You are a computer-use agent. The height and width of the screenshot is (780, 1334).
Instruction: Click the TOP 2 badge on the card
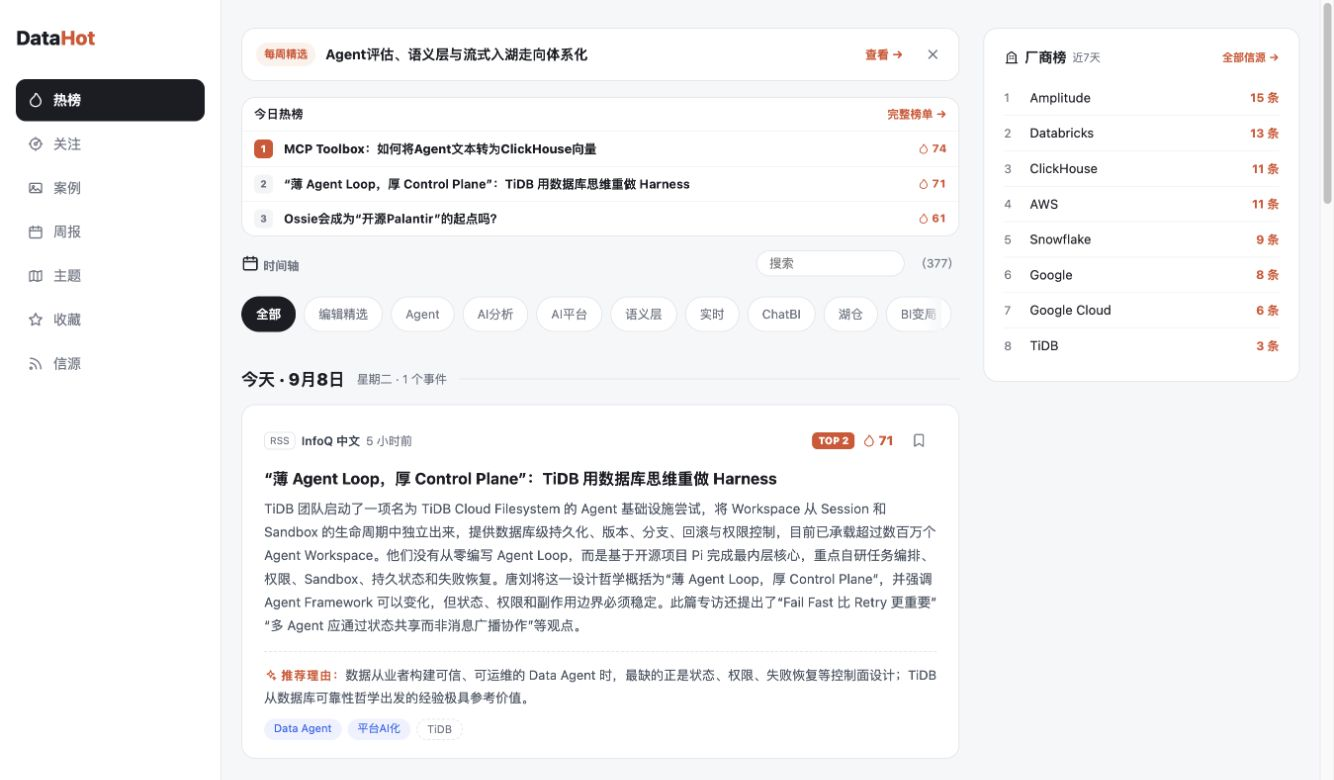[833, 440]
